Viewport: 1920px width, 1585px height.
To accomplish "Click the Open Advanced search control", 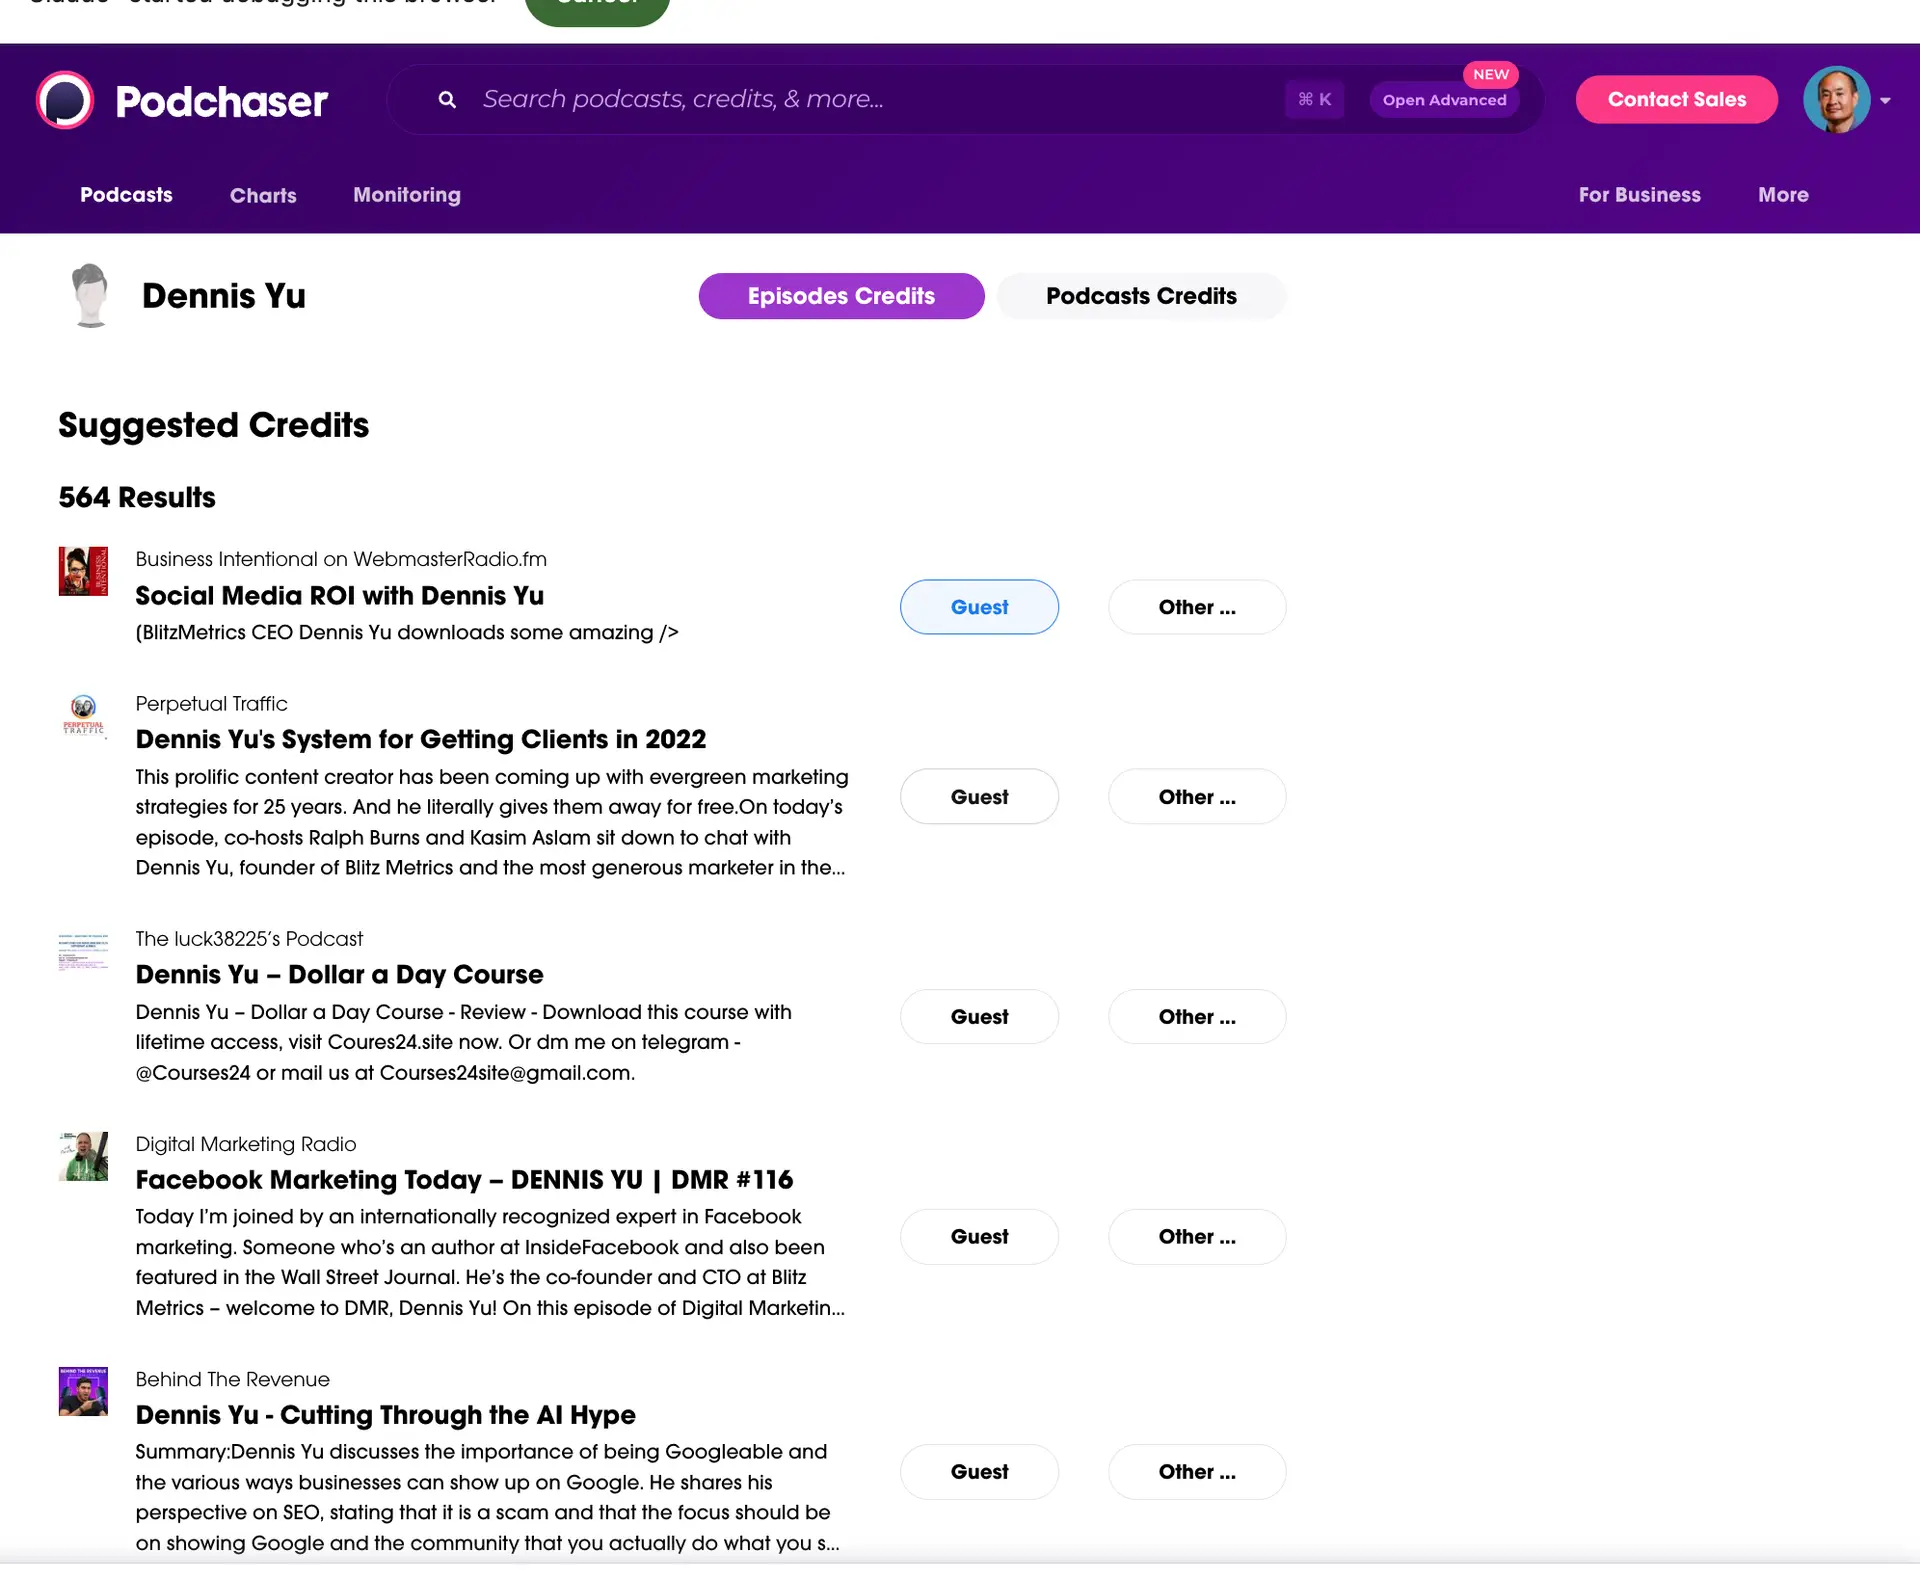I will coord(1444,100).
